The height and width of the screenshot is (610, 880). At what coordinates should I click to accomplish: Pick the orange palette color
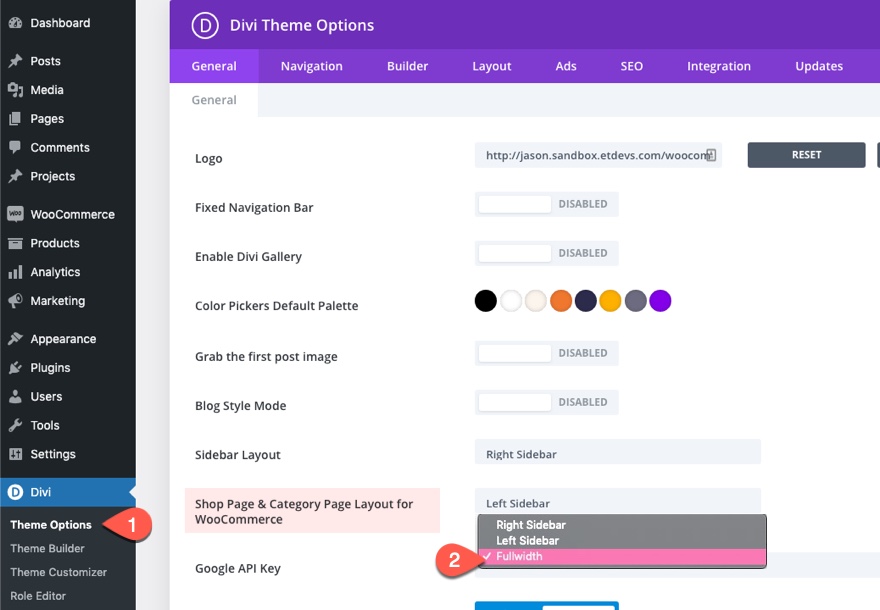[x=561, y=301]
